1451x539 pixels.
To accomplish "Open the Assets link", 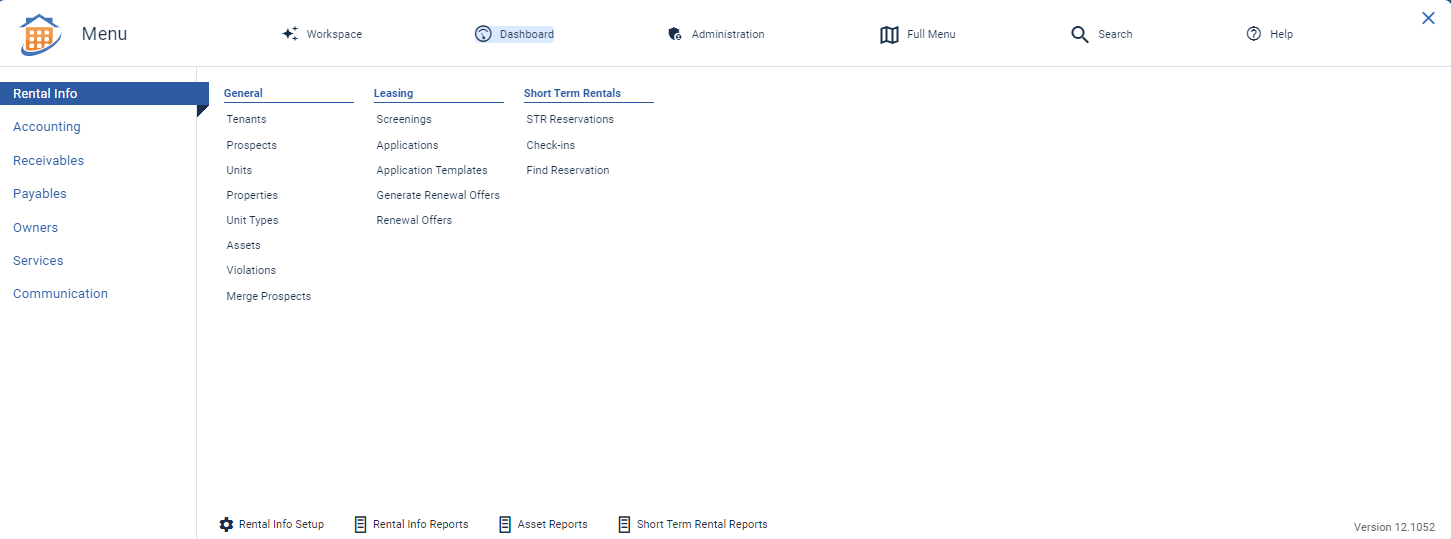I will [243, 245].
